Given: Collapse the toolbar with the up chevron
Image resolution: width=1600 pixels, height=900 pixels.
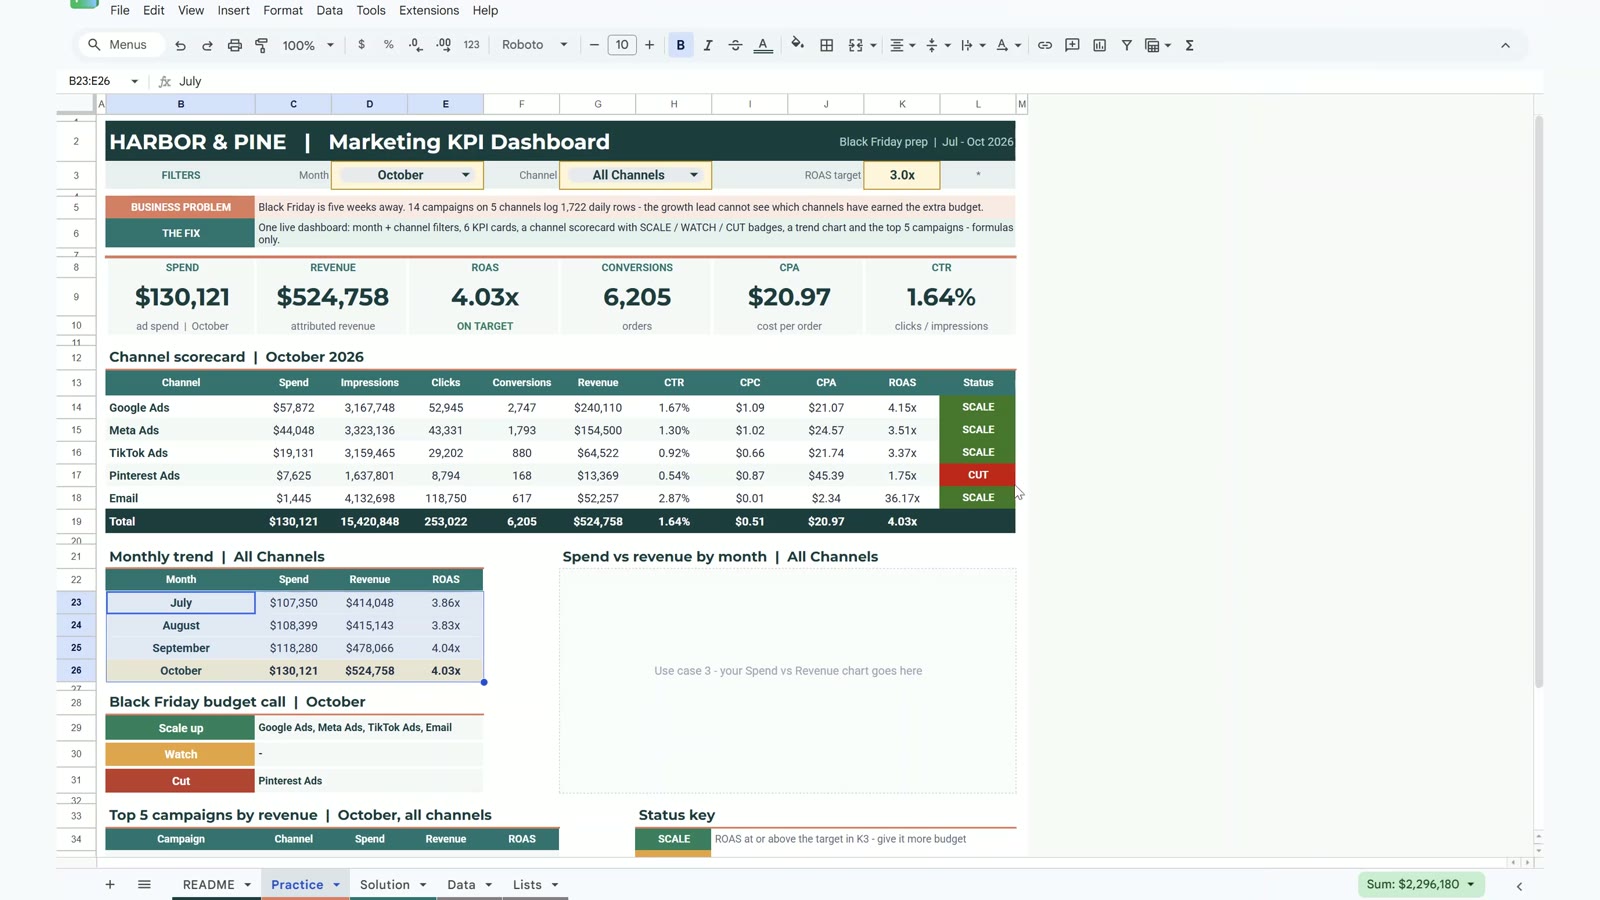Looking at the screenshot, I should point(1505,45).
